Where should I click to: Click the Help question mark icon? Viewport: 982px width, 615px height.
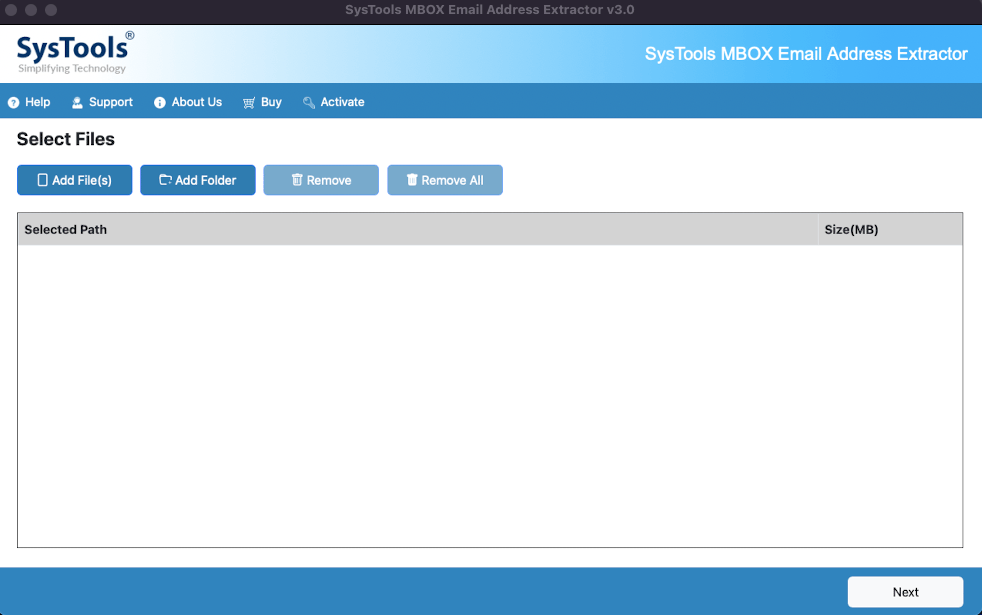pos(13,103)
